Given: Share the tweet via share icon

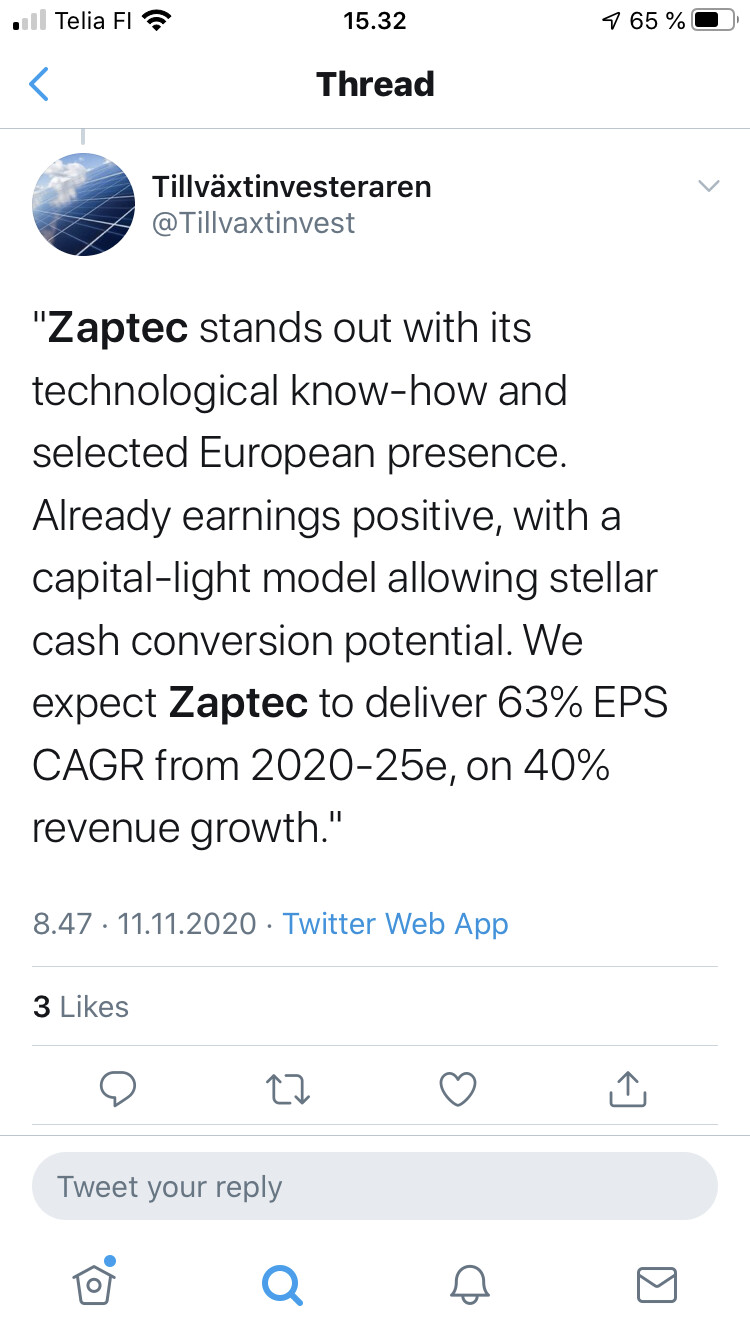Looking at the screenshot, I should (x=627, y=1089).
